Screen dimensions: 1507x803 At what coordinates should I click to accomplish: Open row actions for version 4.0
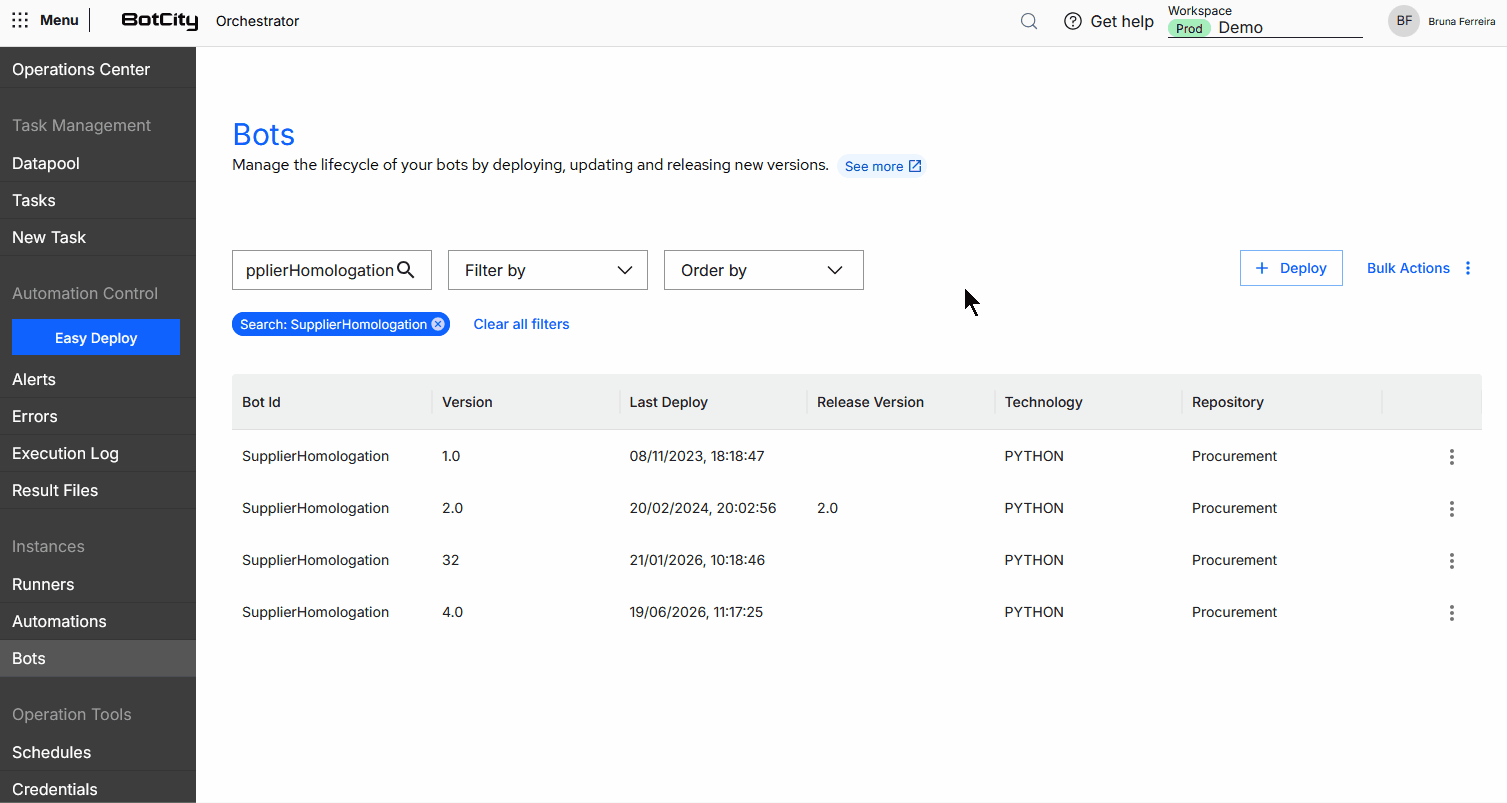click(x=1452, y=613)
